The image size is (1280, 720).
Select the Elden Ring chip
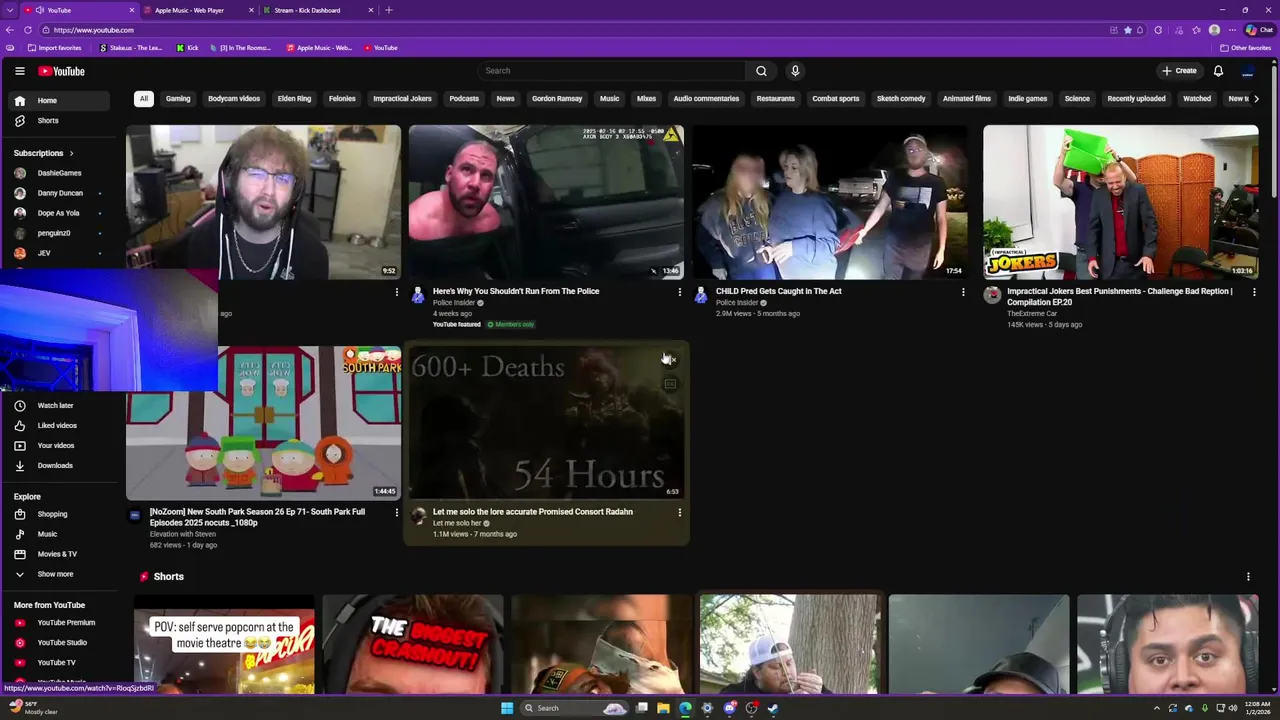(x=294, y=99)
